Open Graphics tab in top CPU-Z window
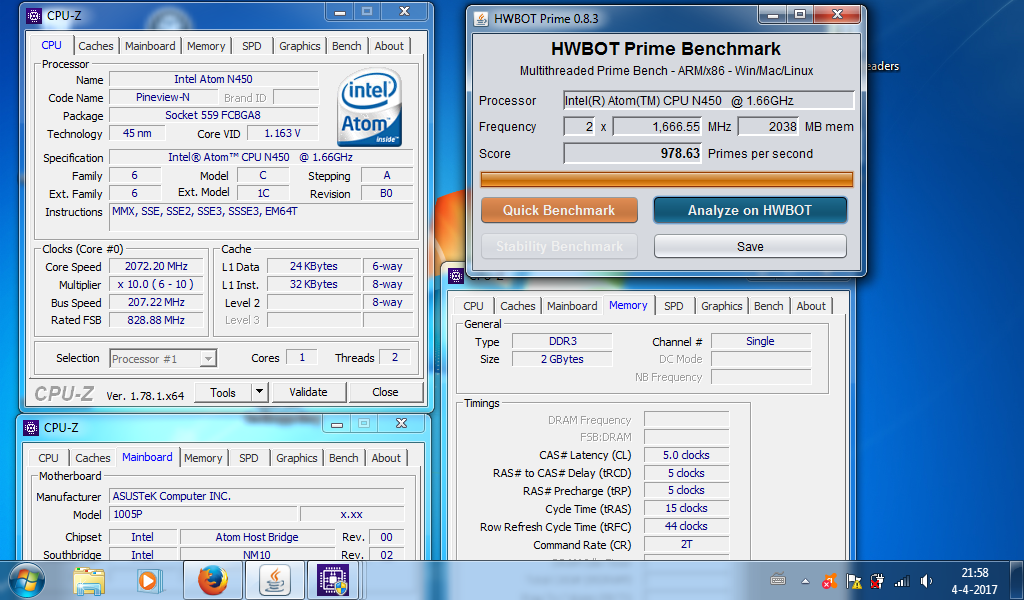 300,46
